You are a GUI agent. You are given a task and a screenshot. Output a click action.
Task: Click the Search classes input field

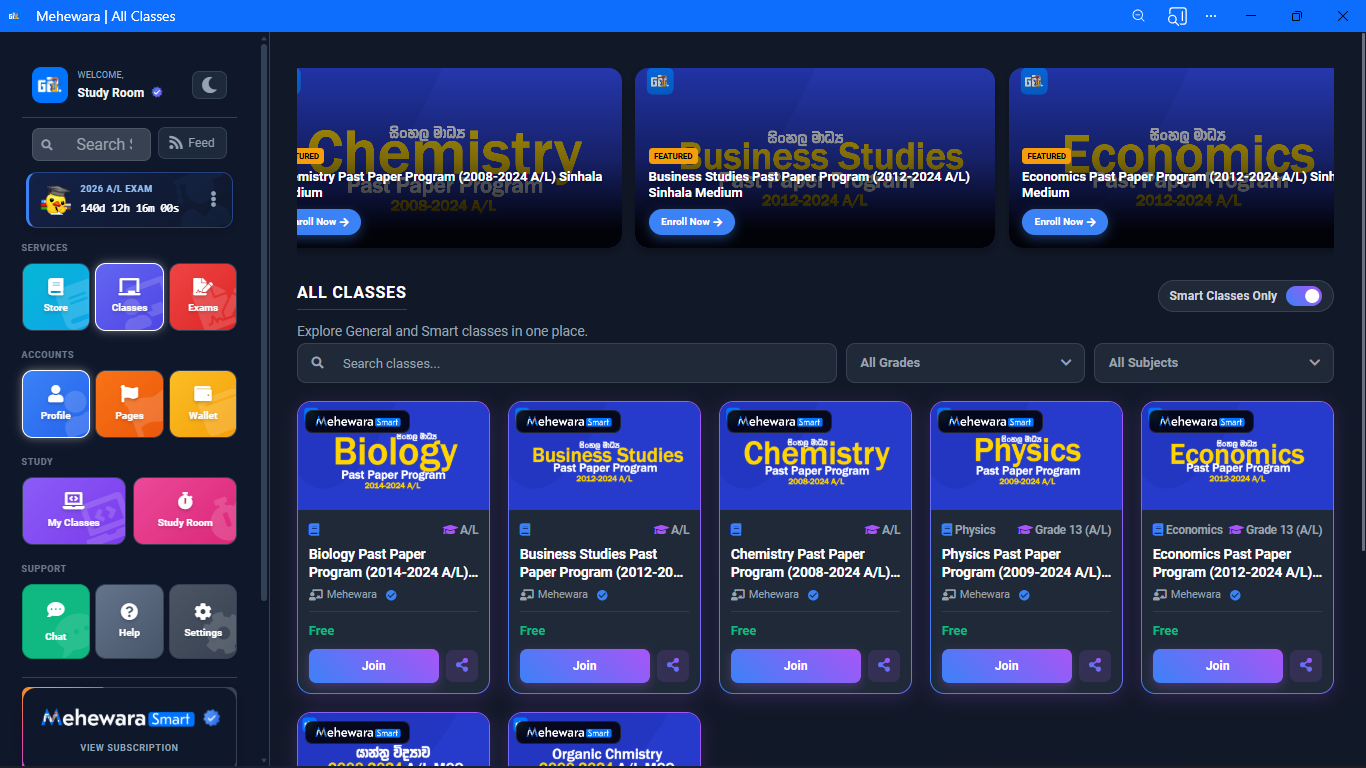pyautogui.click(x=567, y=363)
